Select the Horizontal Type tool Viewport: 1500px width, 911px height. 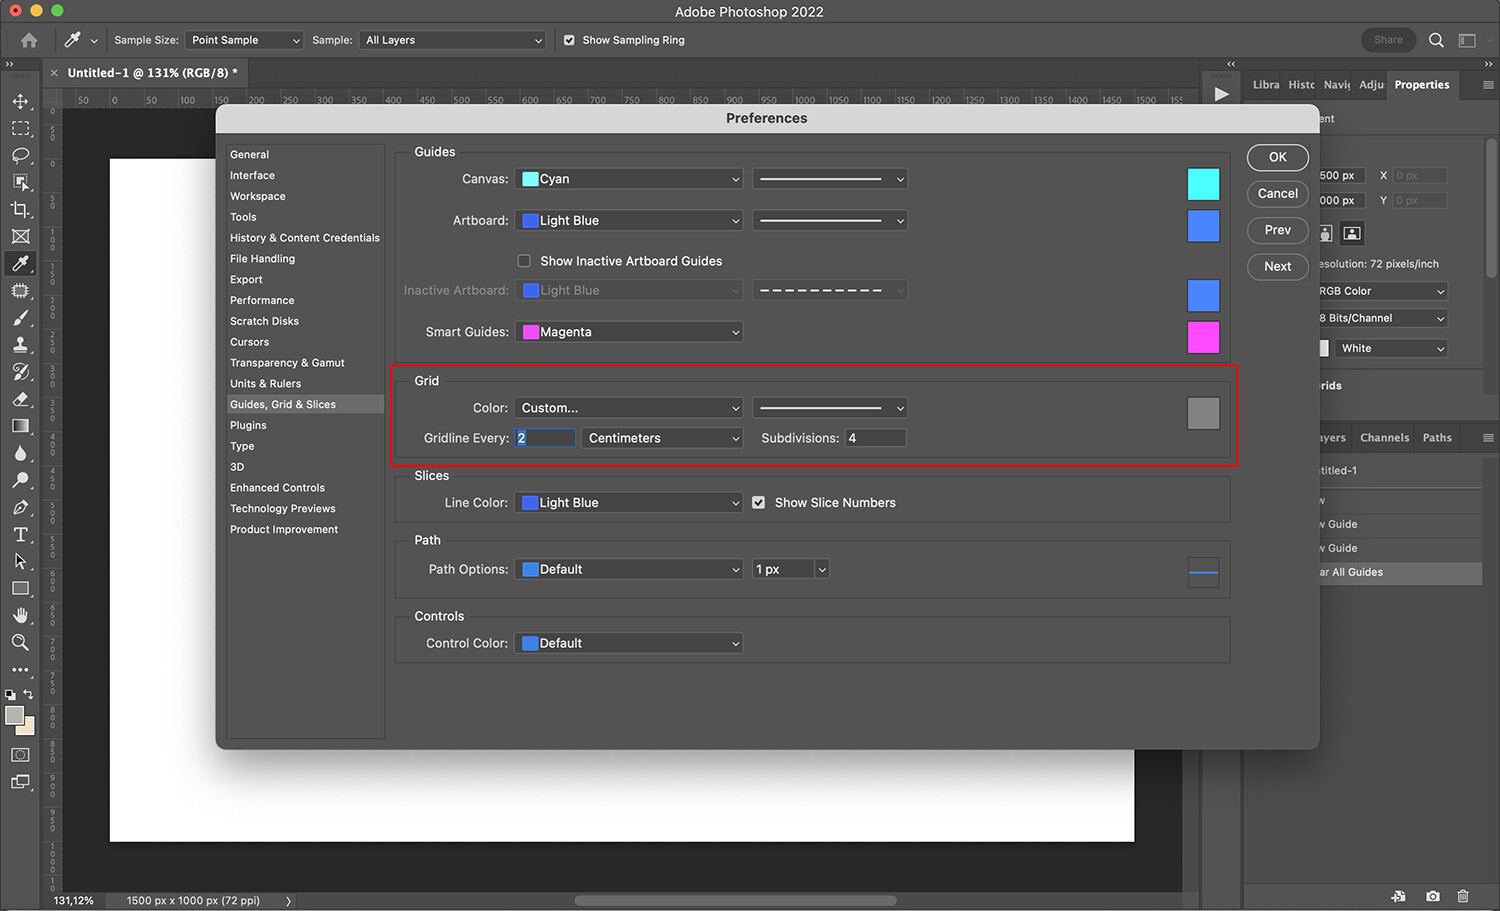(20, 534)
